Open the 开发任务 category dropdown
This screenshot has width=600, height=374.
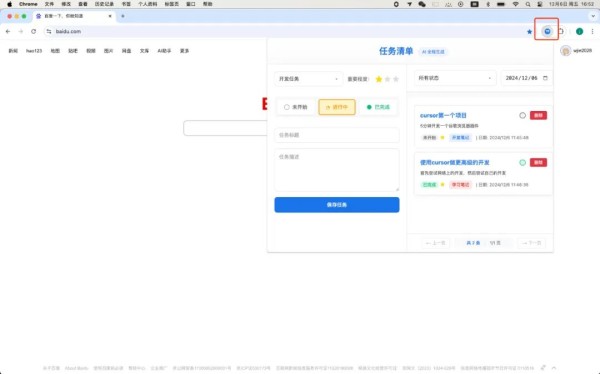pos(308,79)
